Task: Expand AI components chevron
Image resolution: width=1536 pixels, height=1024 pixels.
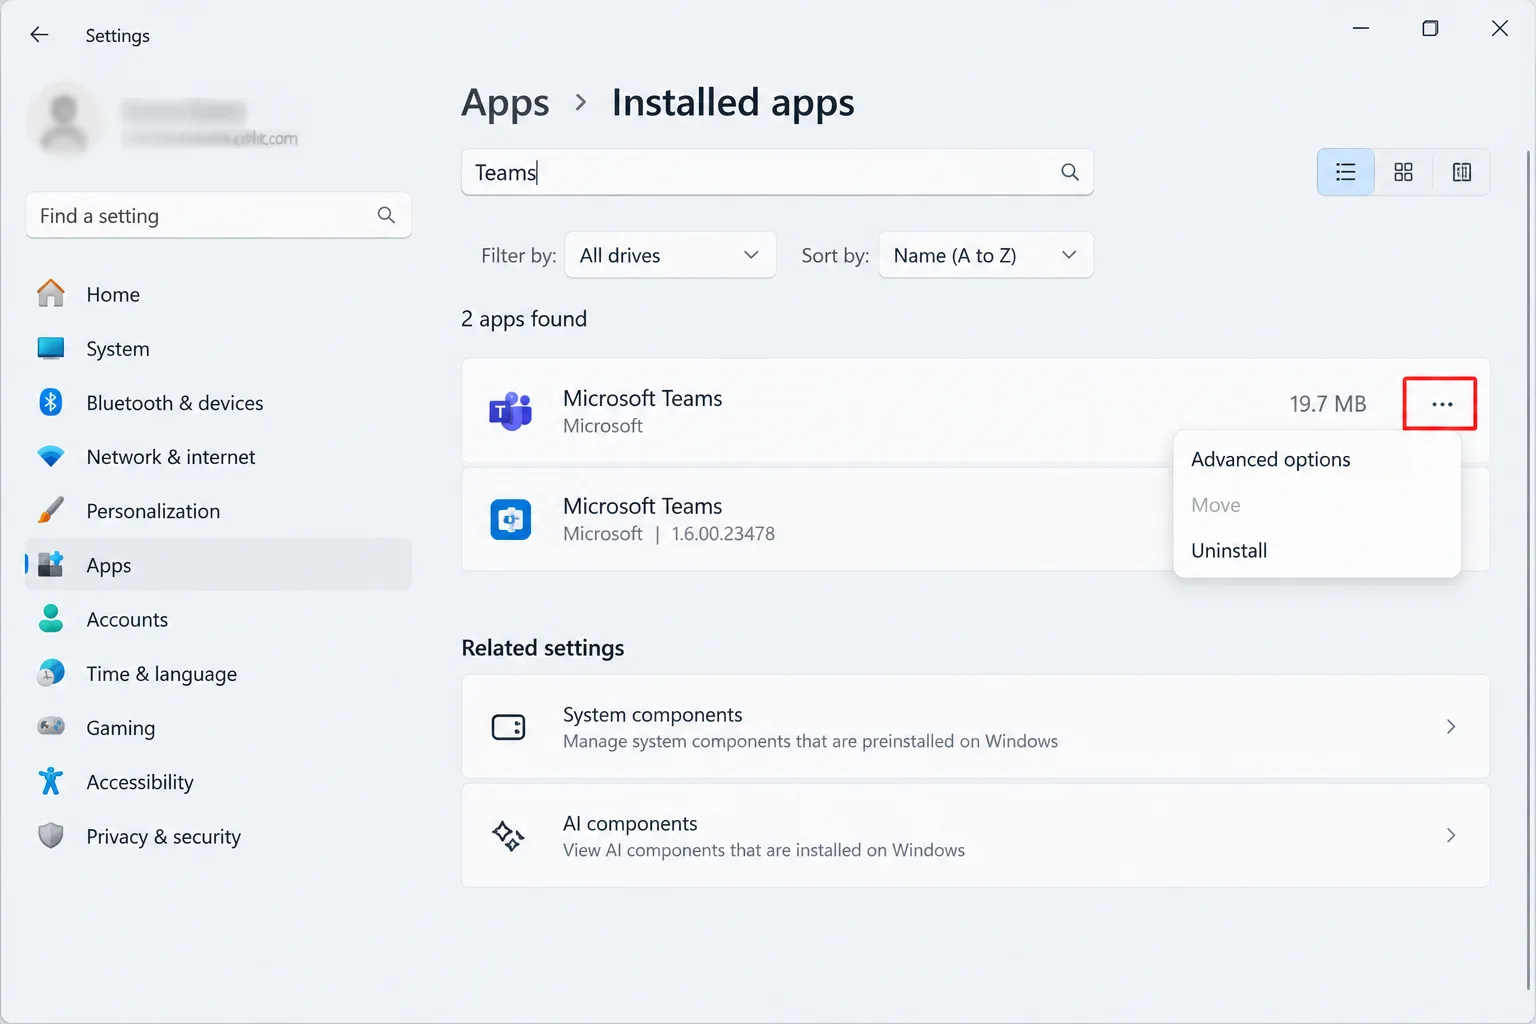Action: (x=1450, y=835)
